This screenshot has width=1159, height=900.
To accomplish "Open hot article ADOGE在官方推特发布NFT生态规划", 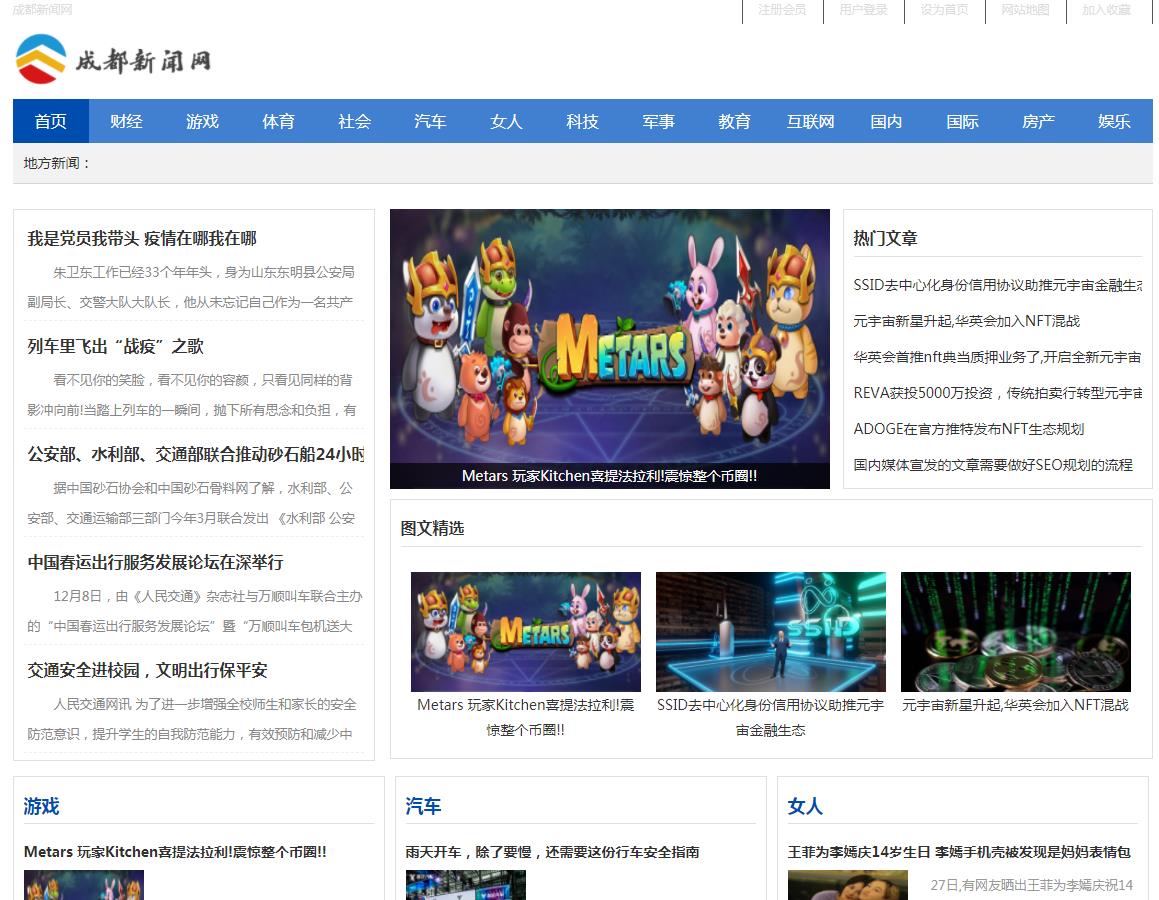I will 969,429.
